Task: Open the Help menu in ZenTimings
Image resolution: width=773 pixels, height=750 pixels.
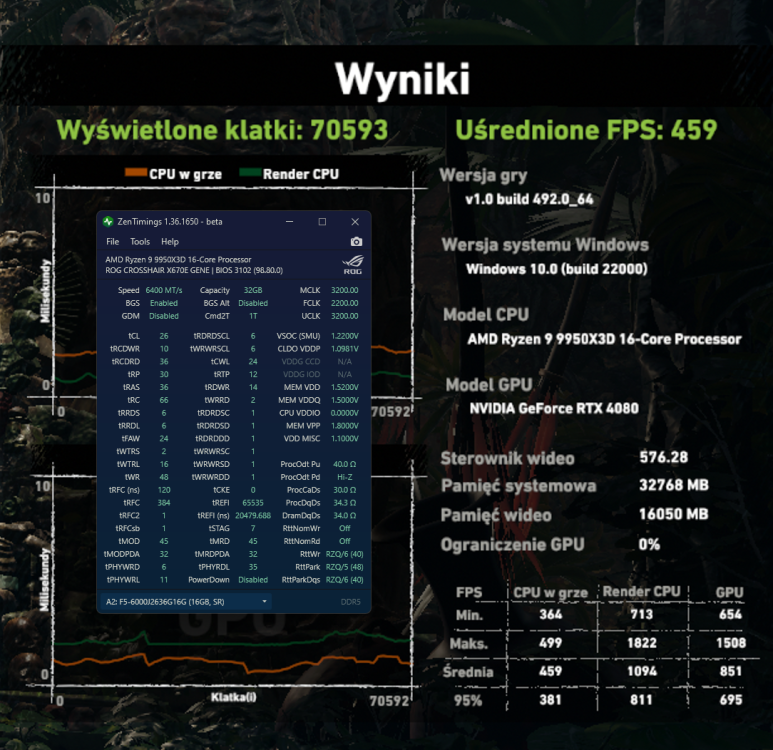Action: pyautogui.click(x=170, y=242)
